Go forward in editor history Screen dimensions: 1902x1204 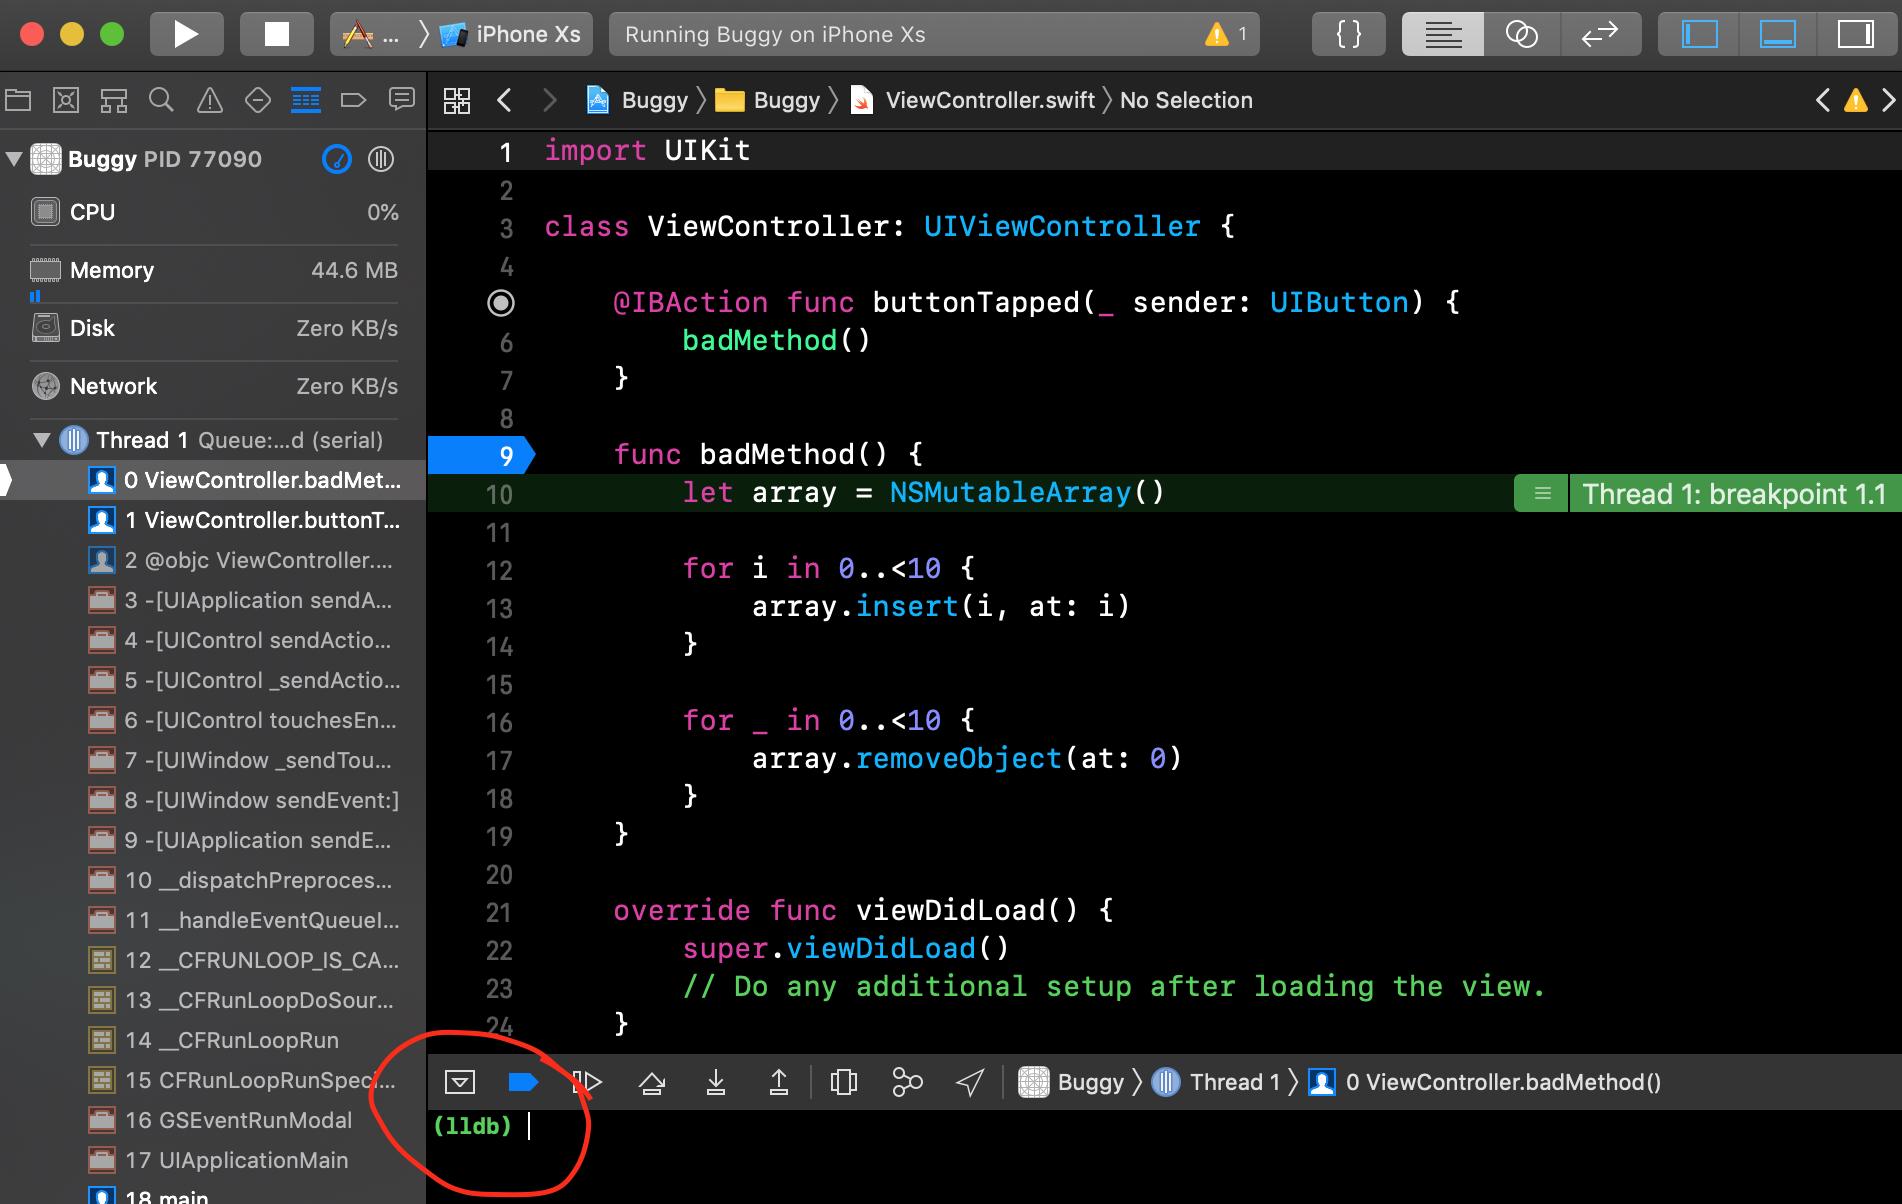tap(549, 100)
